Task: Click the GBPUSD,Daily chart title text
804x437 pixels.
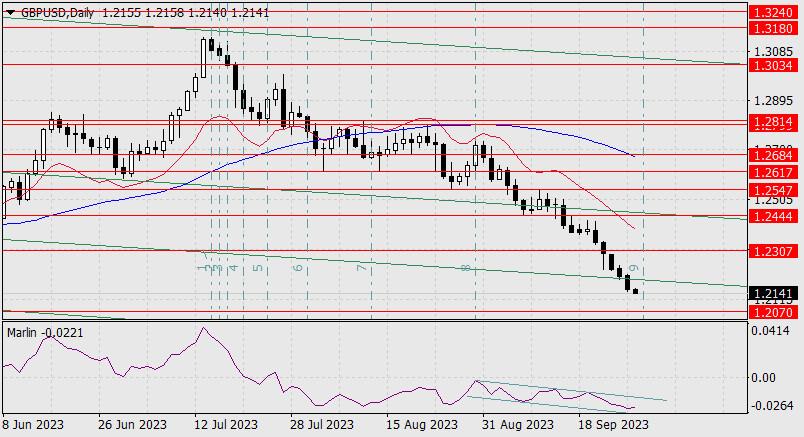Action: (57, 13)
